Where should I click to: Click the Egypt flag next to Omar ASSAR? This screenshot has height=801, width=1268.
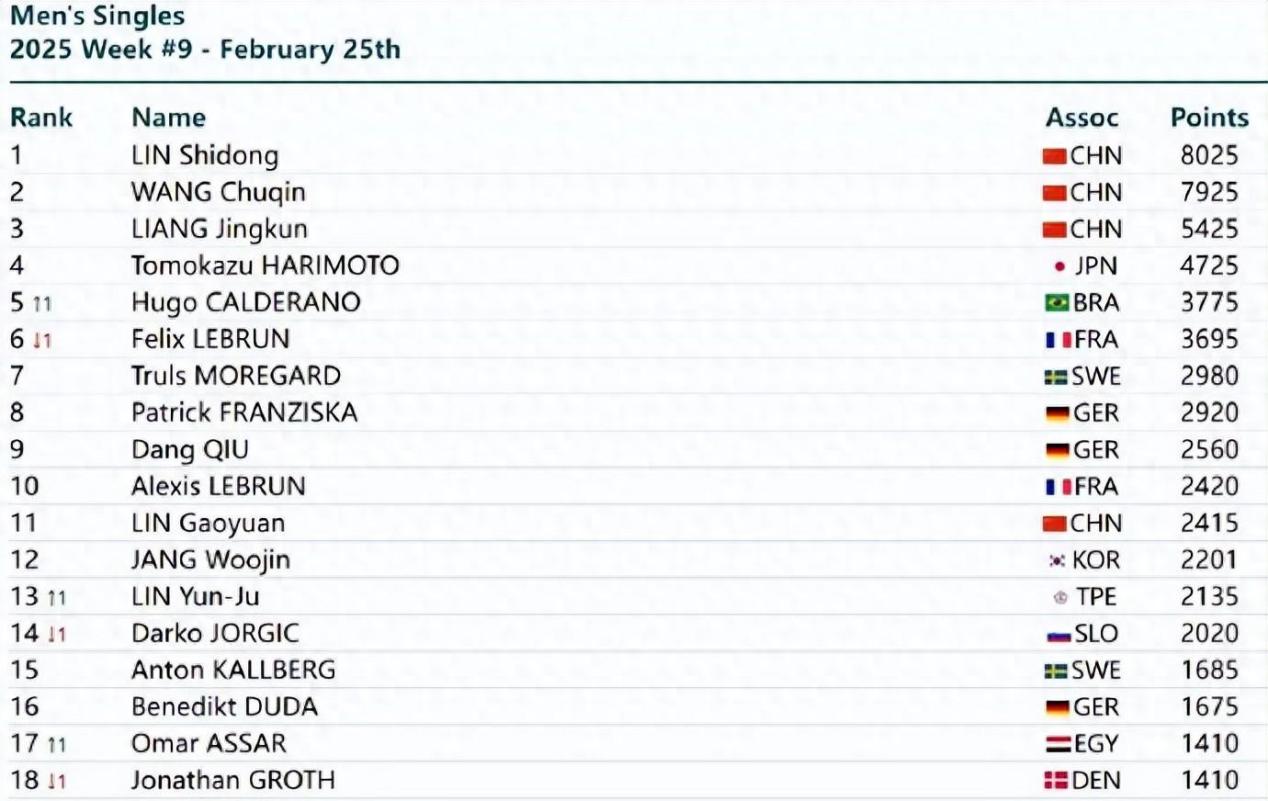click(x=1057, y=745)
